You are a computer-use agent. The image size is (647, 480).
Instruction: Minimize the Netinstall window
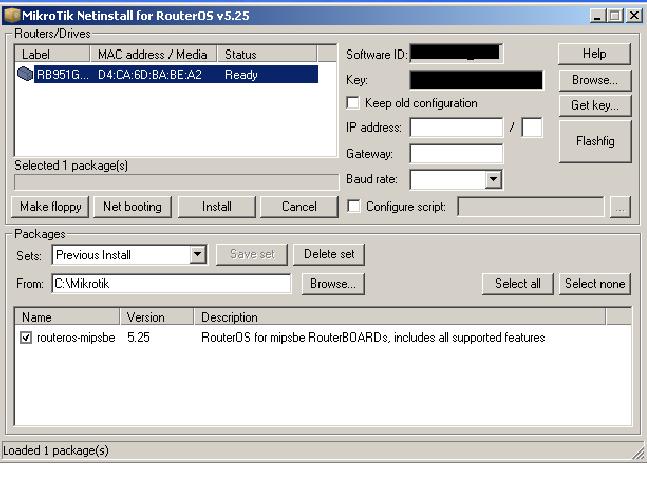[x=597, y=16]
